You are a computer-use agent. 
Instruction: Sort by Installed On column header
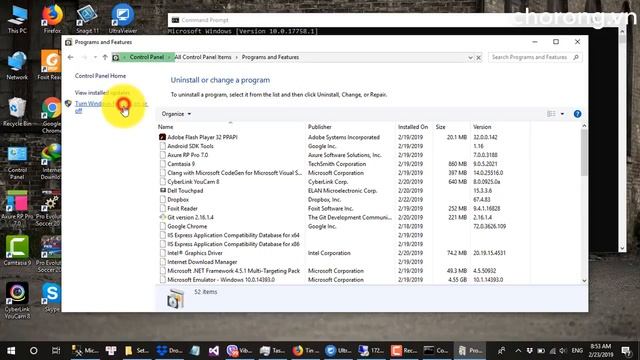click(414, 127)
